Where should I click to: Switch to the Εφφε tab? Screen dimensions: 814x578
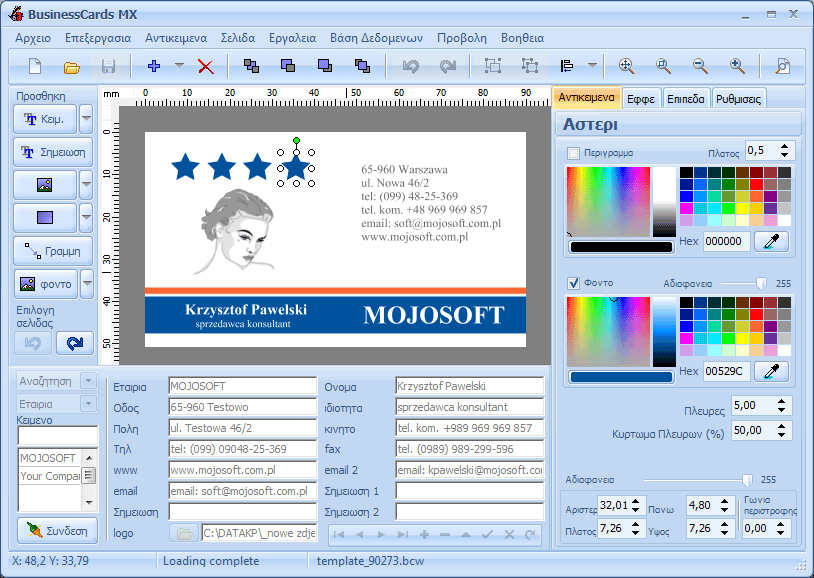[x=641, y=99]
